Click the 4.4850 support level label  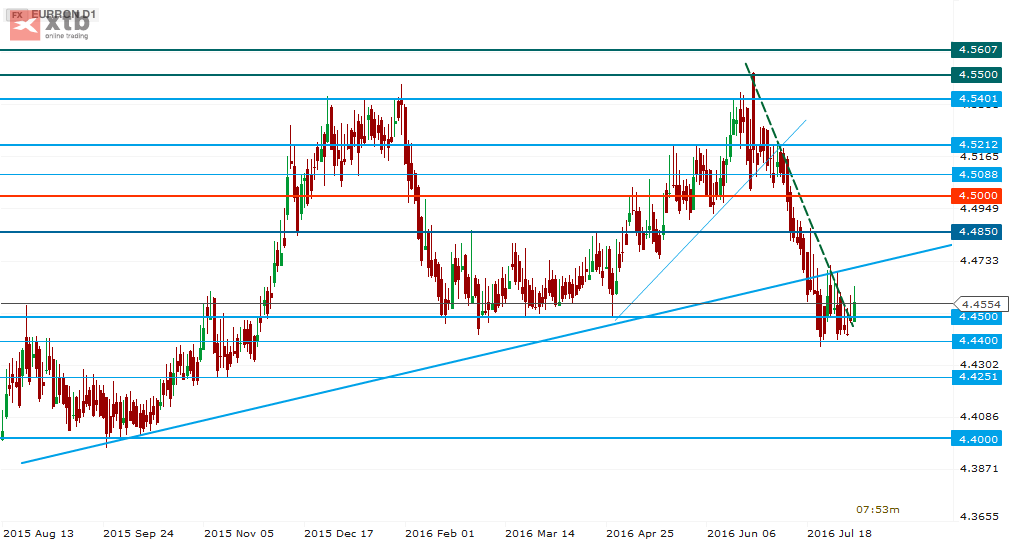click(x=977, y=232)
